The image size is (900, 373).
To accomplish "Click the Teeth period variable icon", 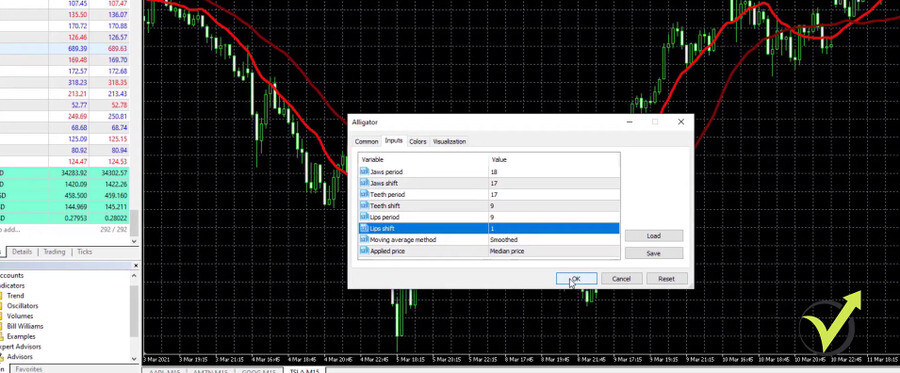I will pos(364,195).
